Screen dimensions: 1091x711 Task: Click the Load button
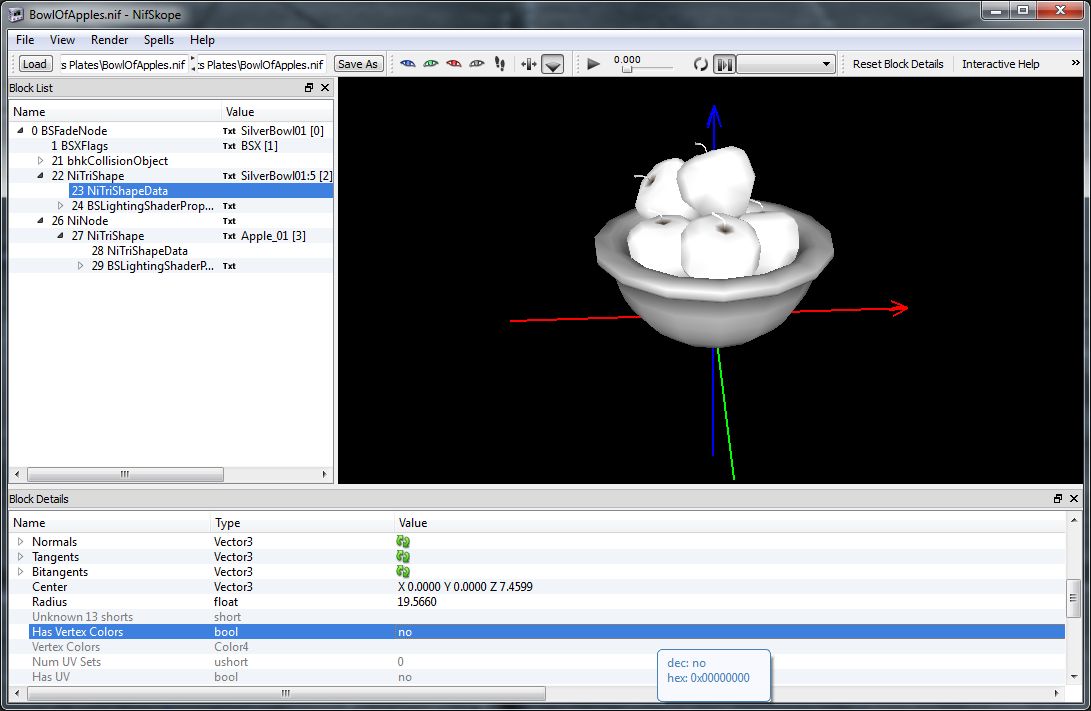(x=35, y=64)
